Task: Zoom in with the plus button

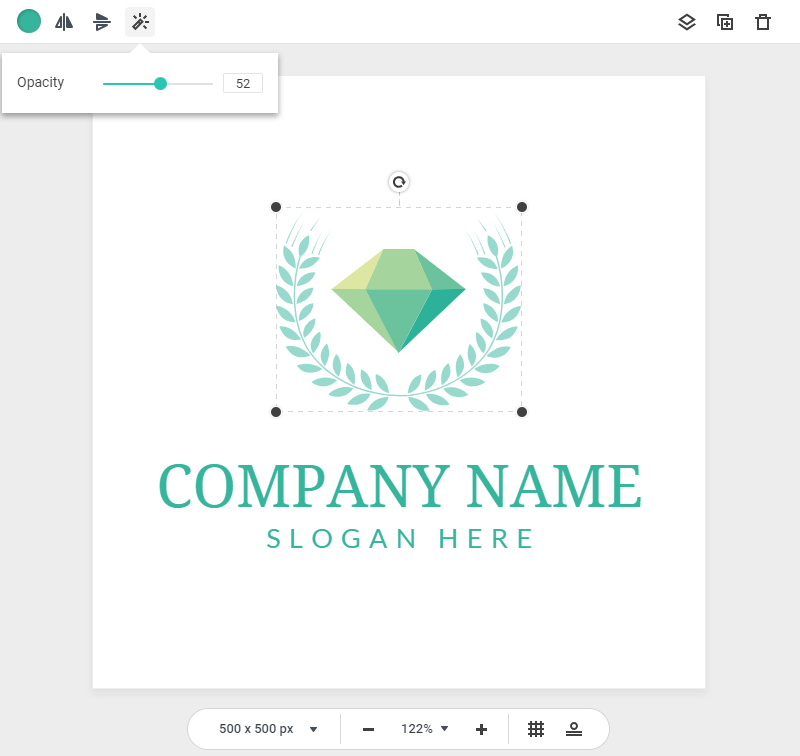Action: point(481,729)
